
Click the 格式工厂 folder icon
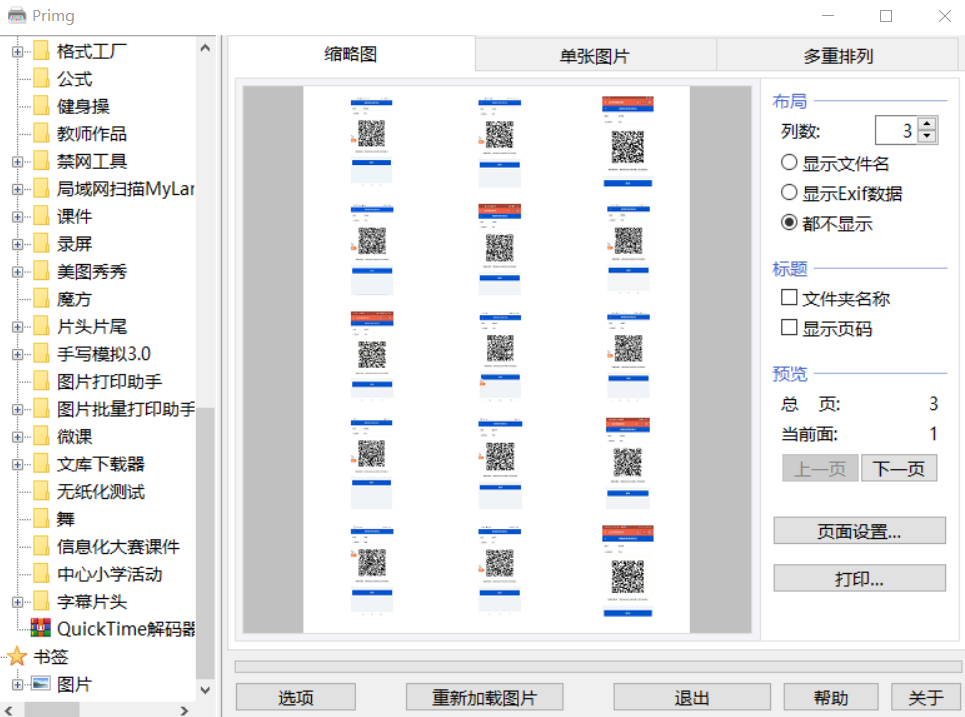click(x=41, y=50)
